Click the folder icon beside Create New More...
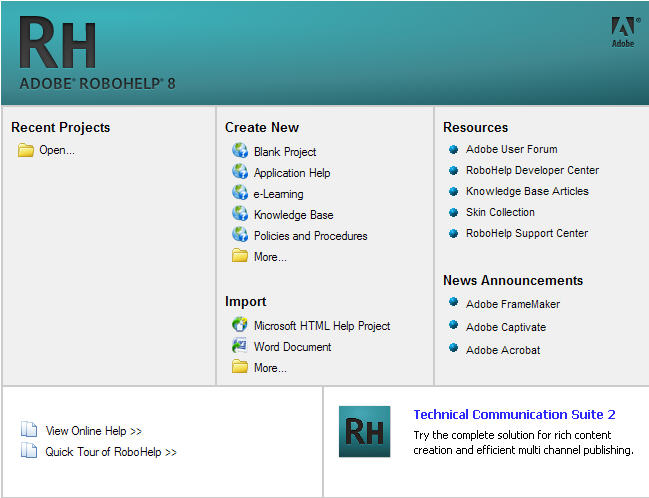649x498 pixels. click(x=240, y=255)
